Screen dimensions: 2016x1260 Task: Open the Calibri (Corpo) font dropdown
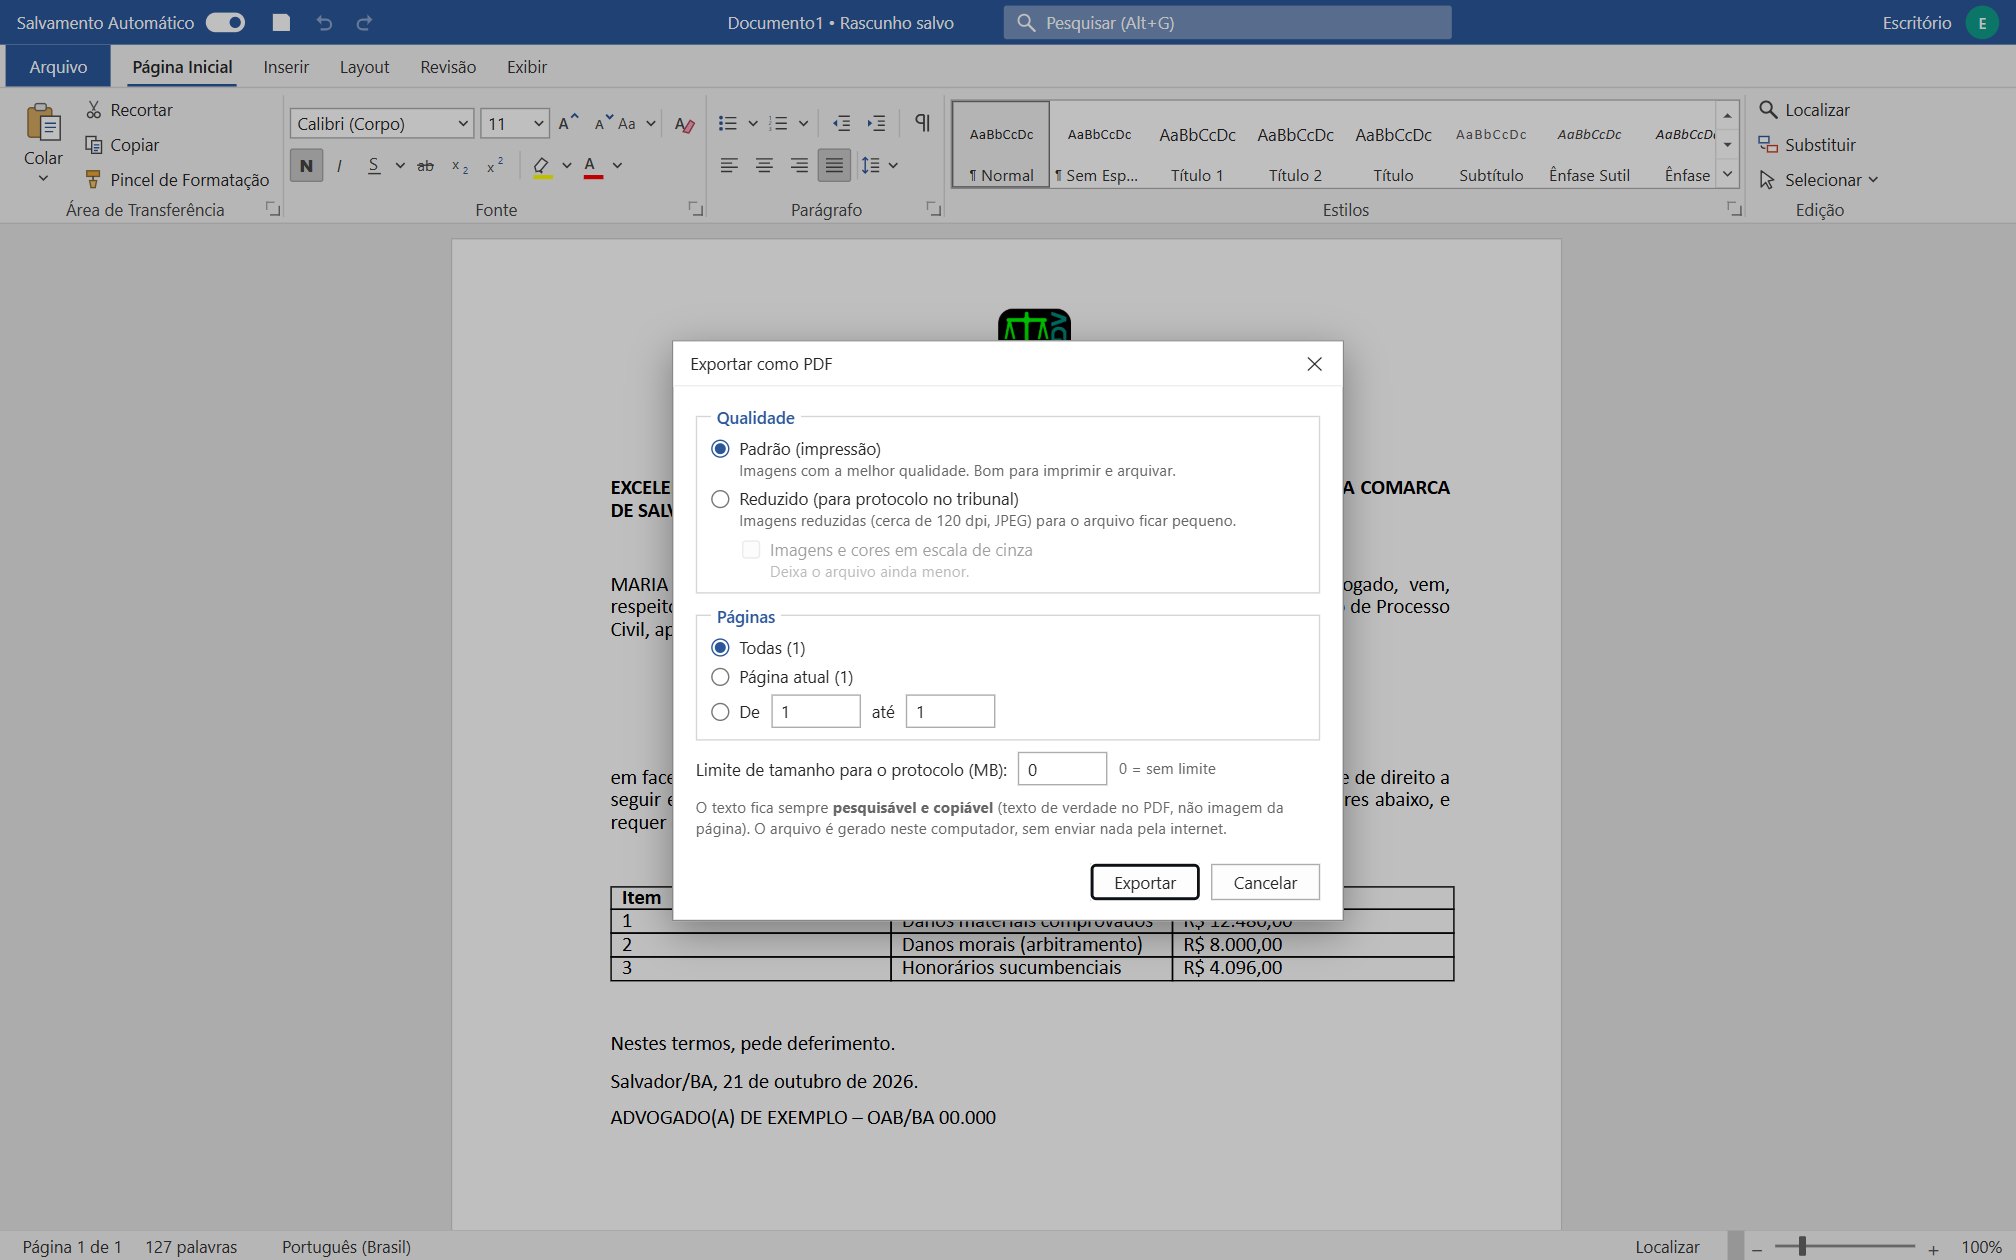click(463, 124)
